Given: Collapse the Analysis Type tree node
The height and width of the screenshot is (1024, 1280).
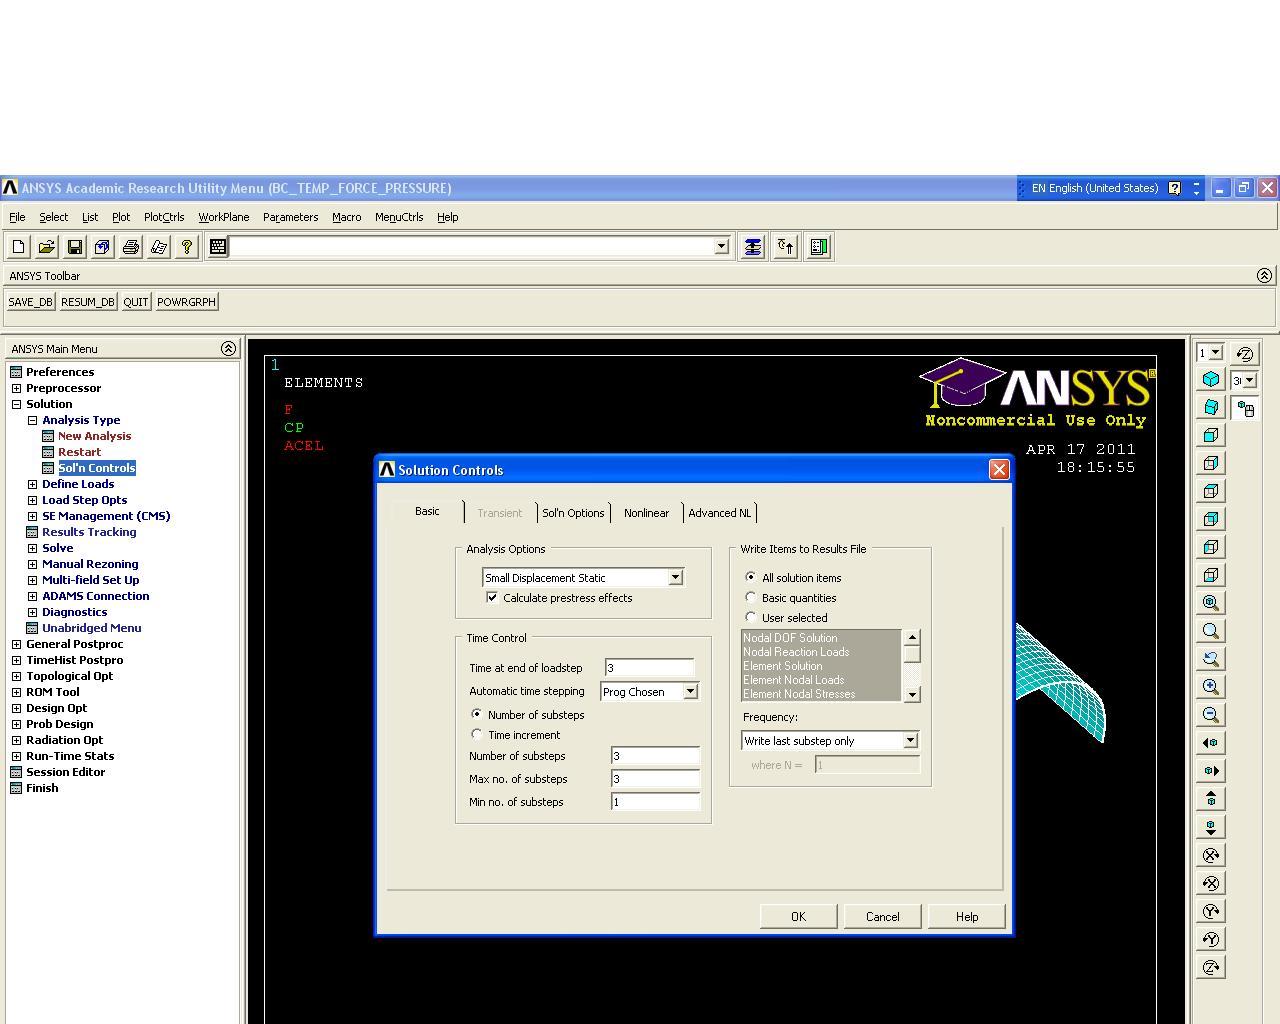Looking at the screenshot, I should pyautogui.click(x=32, y=420).
